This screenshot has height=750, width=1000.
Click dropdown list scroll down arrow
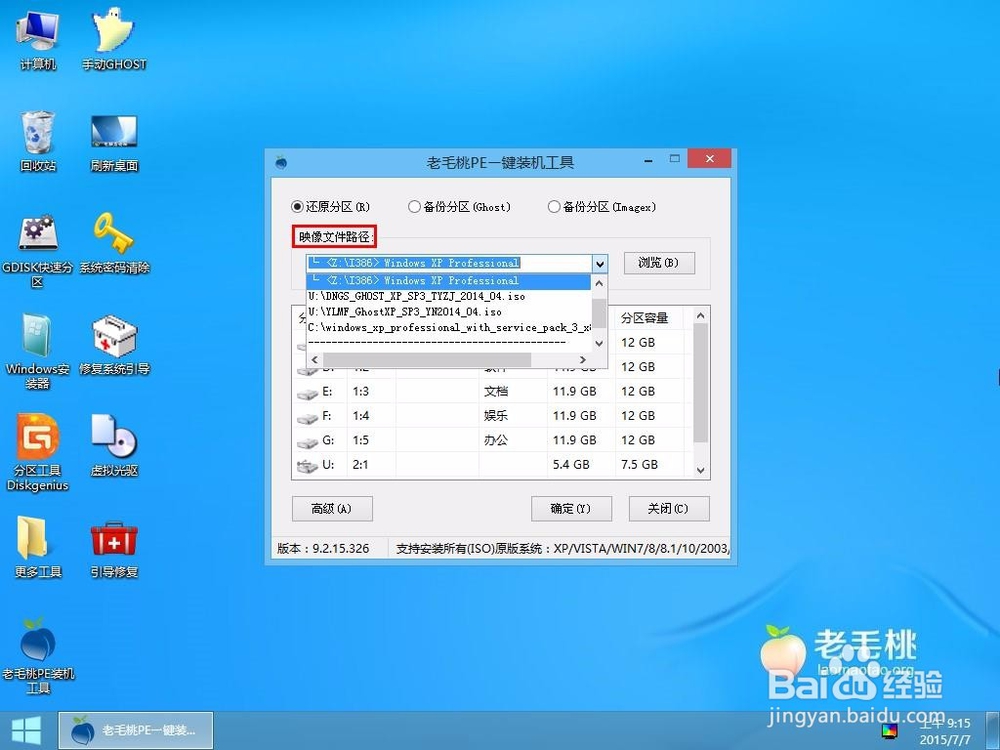pos(599,343)
